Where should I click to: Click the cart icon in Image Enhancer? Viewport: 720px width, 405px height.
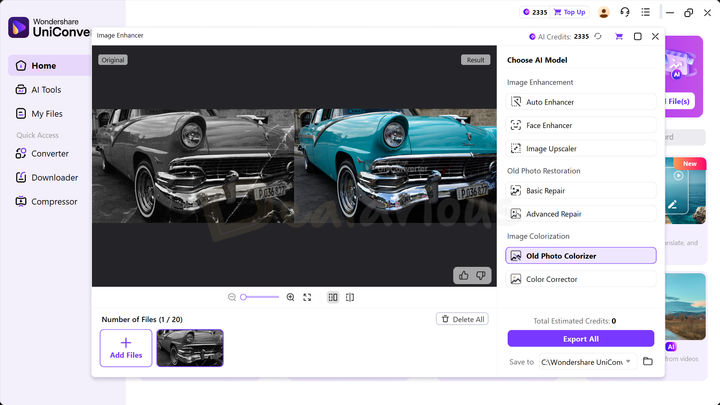pos(619,36)
